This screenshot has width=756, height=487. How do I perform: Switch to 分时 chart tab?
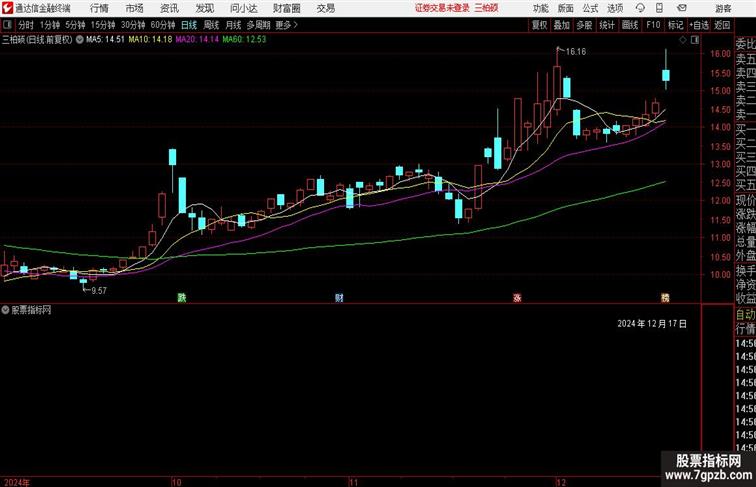point(26,25)
